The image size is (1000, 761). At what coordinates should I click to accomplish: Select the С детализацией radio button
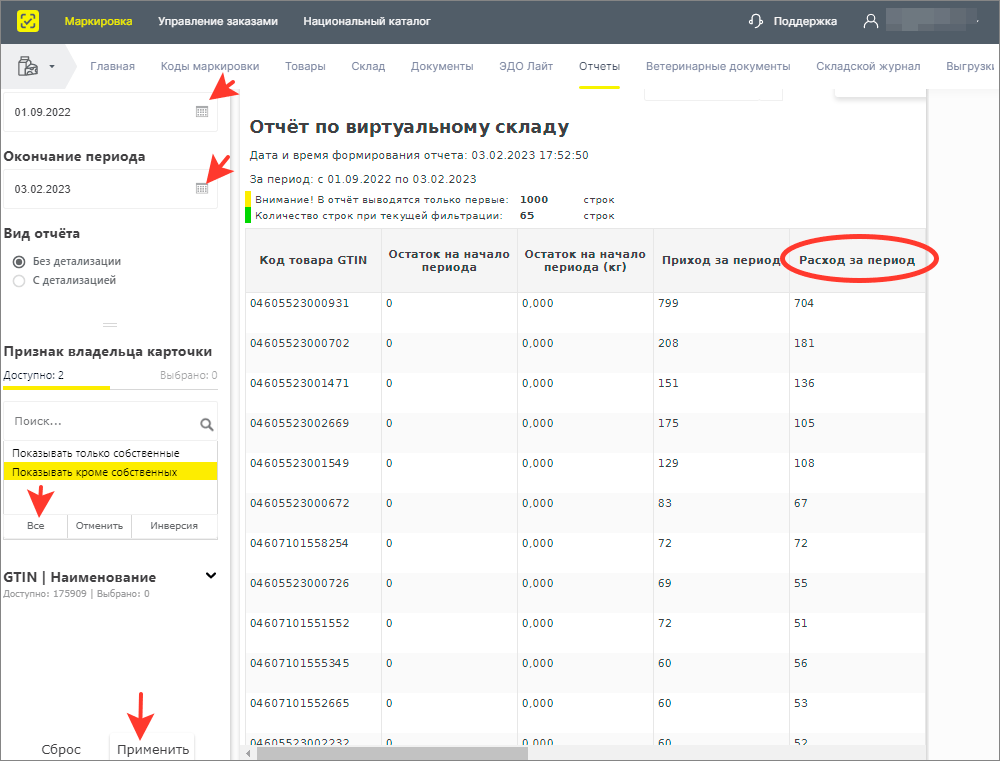[19, 281]
